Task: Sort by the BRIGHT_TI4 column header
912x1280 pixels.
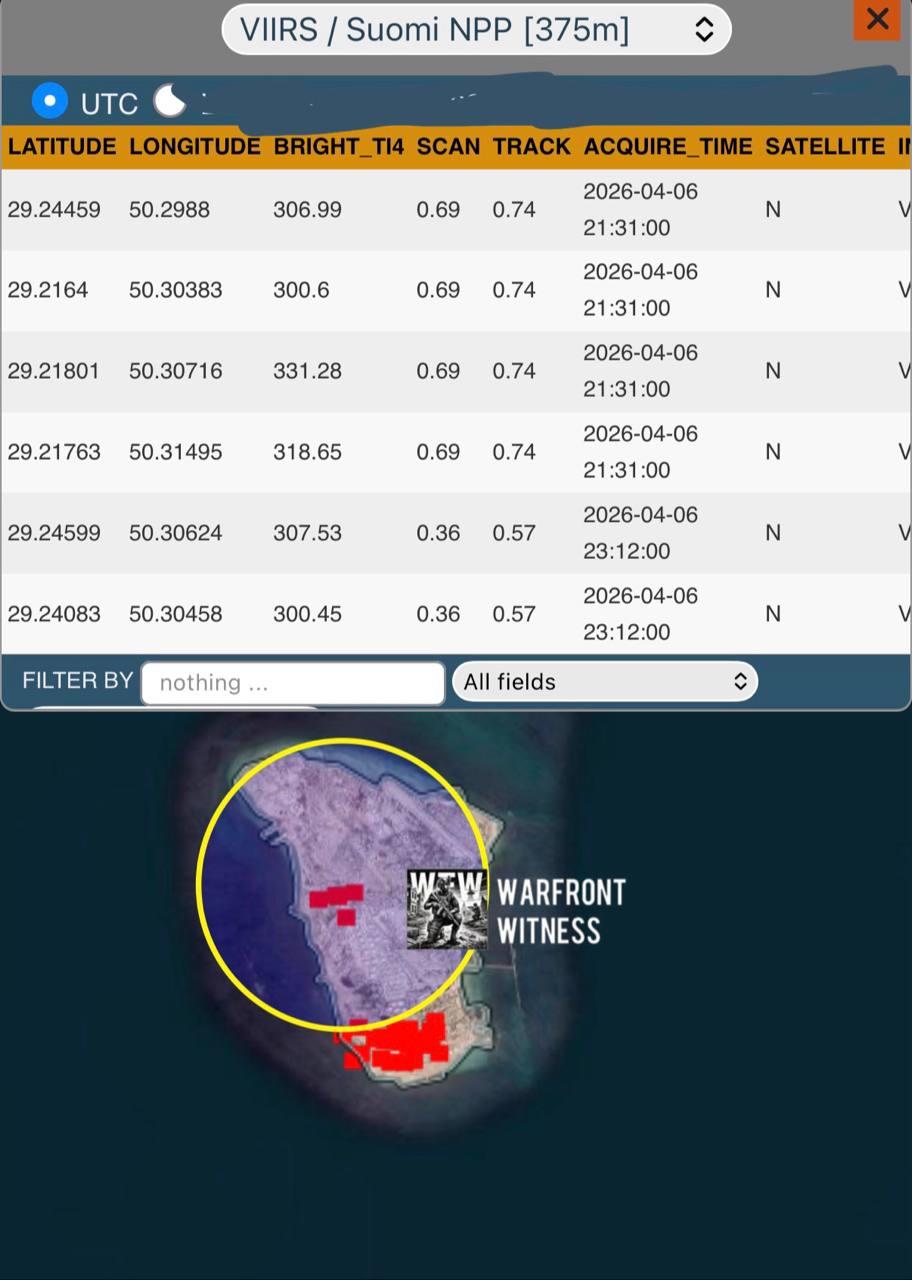Action: click(x=339, y=147)
